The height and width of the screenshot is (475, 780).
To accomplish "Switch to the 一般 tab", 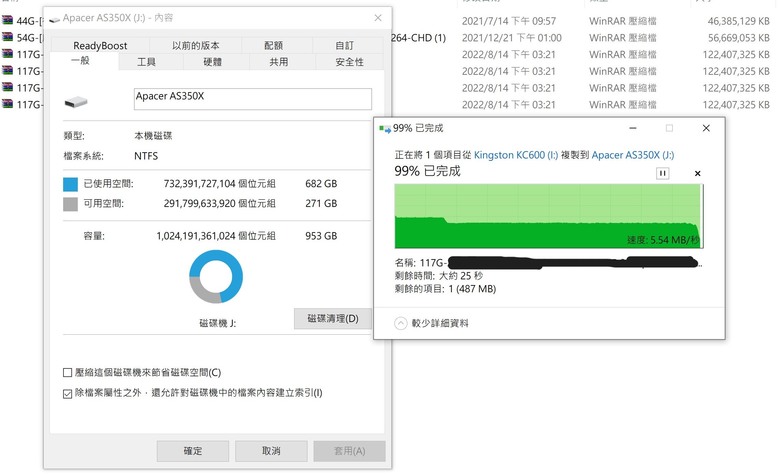I will (80, 61).
